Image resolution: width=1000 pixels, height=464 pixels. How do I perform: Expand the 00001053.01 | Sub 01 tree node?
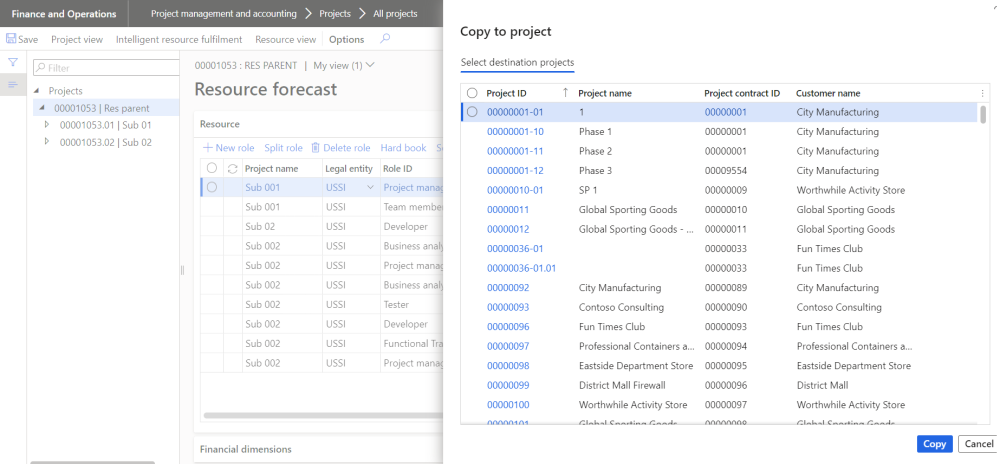point(47,125)
